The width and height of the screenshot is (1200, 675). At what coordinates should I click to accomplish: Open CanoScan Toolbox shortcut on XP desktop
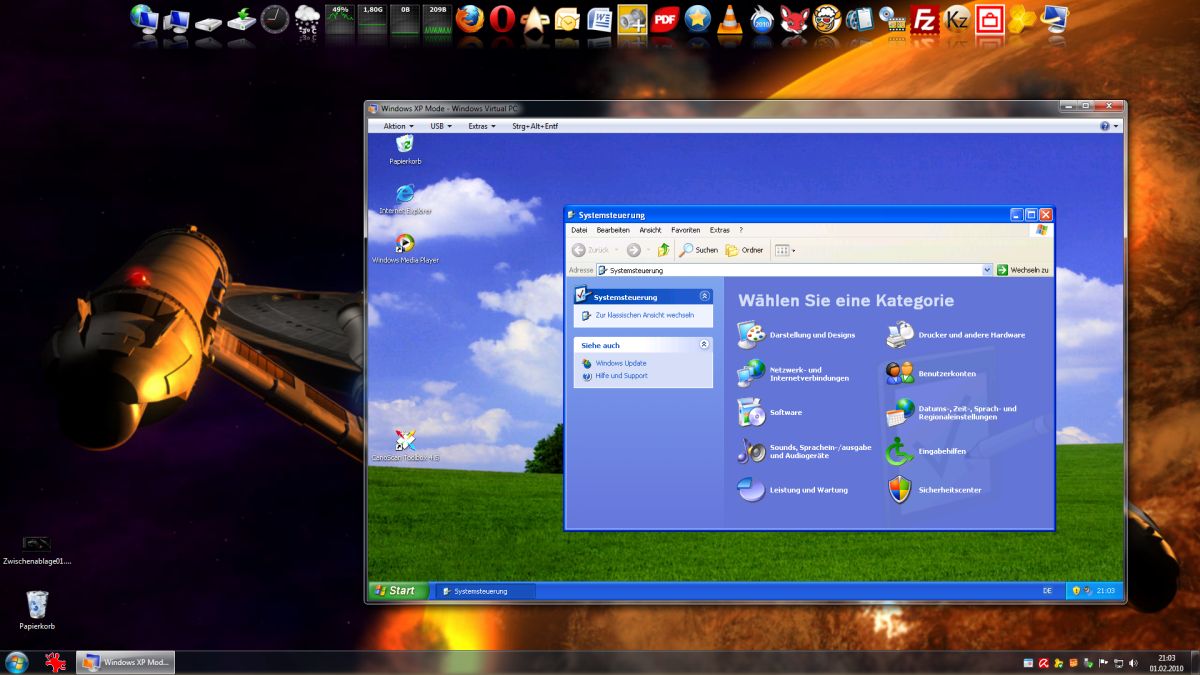pos(405,445)
